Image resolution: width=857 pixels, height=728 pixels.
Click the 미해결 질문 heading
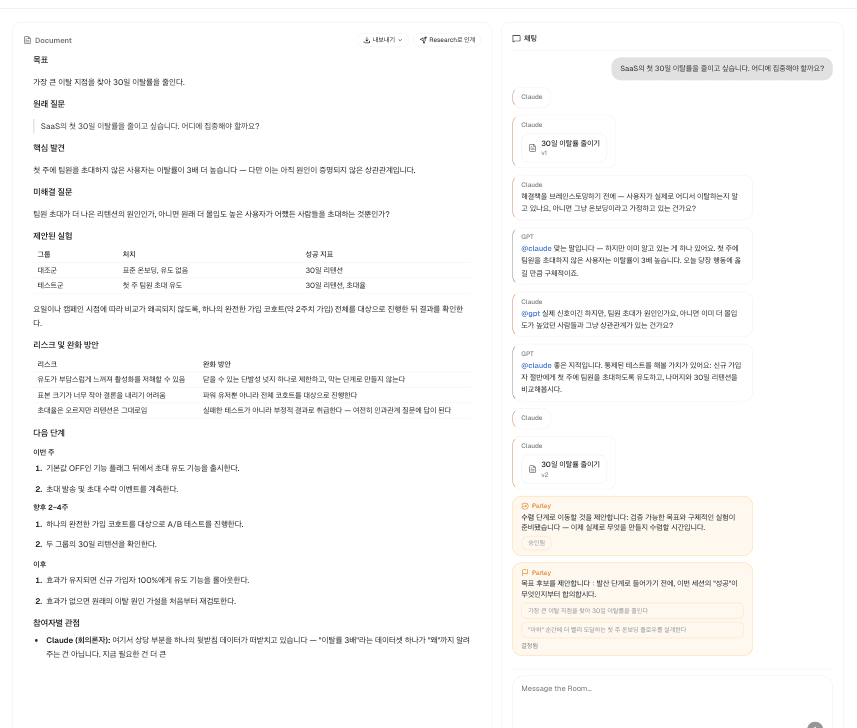tap(52, 192)
